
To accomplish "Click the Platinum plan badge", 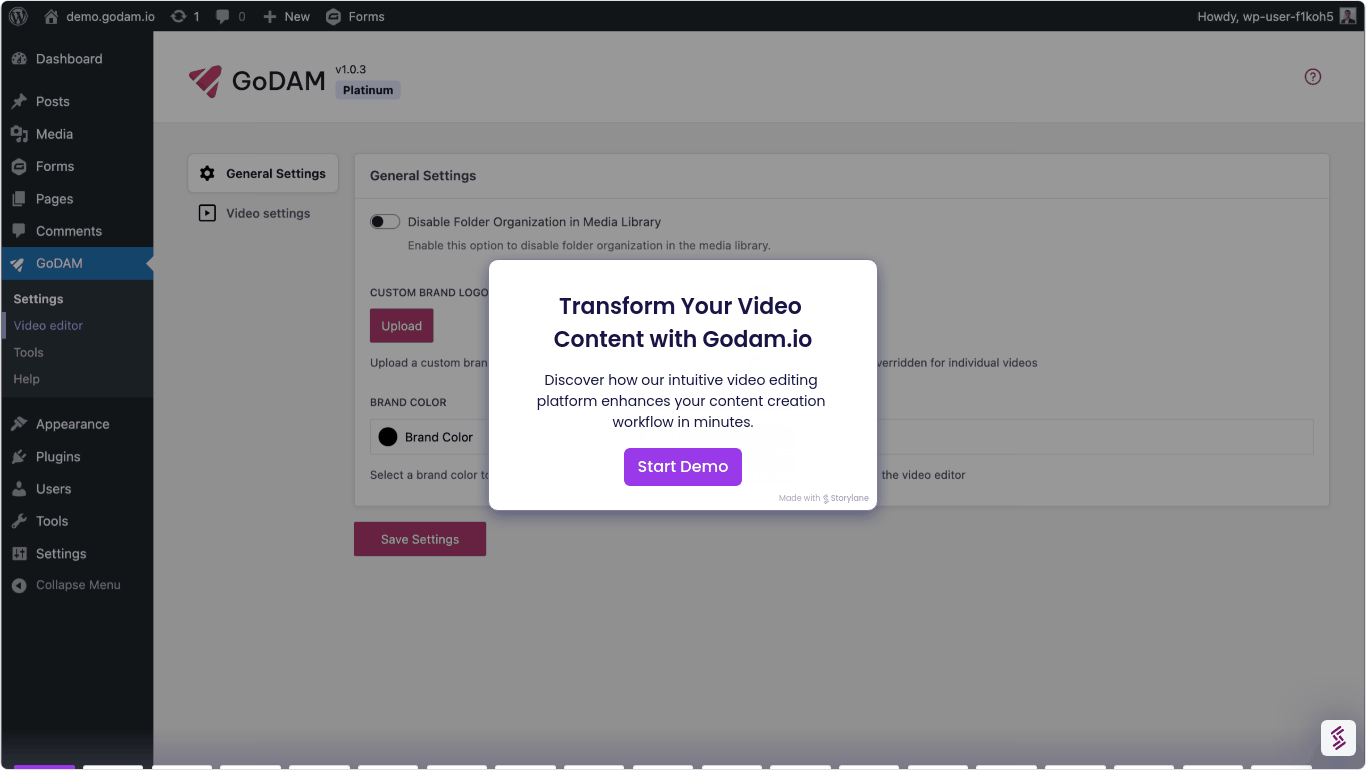I will pos(368,90).
